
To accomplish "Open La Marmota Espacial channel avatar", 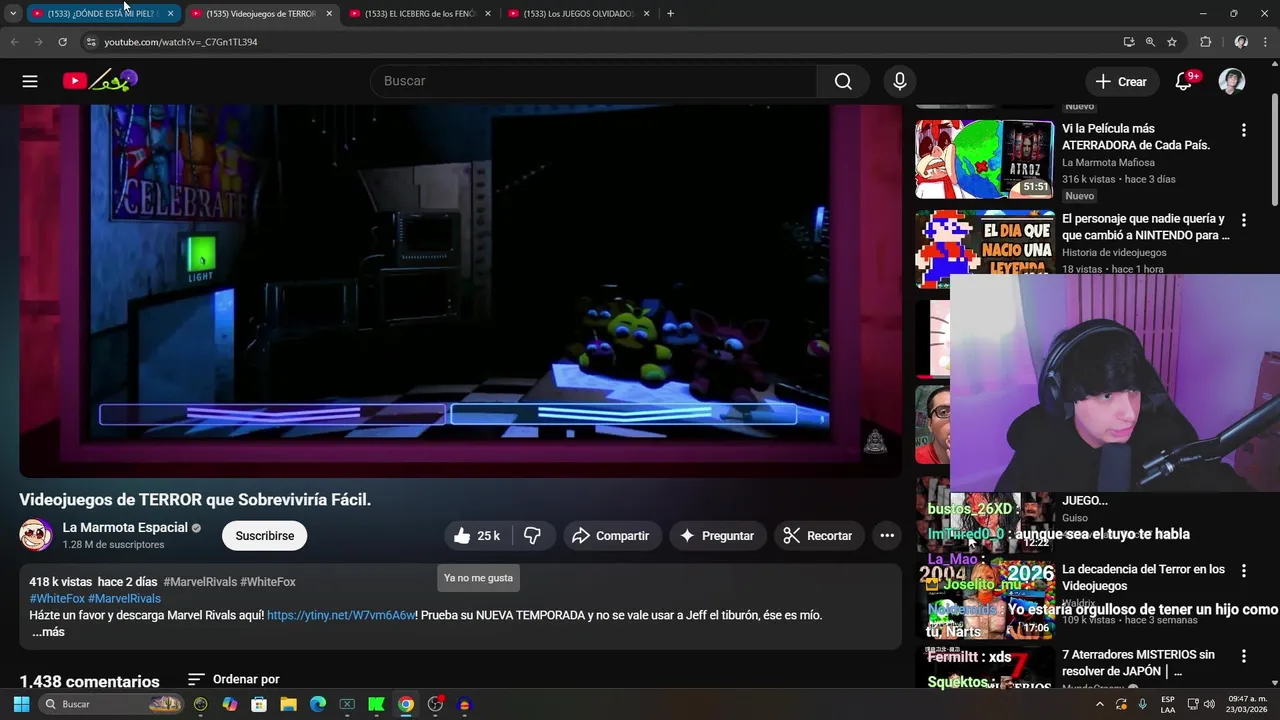I will pos(36,535).
